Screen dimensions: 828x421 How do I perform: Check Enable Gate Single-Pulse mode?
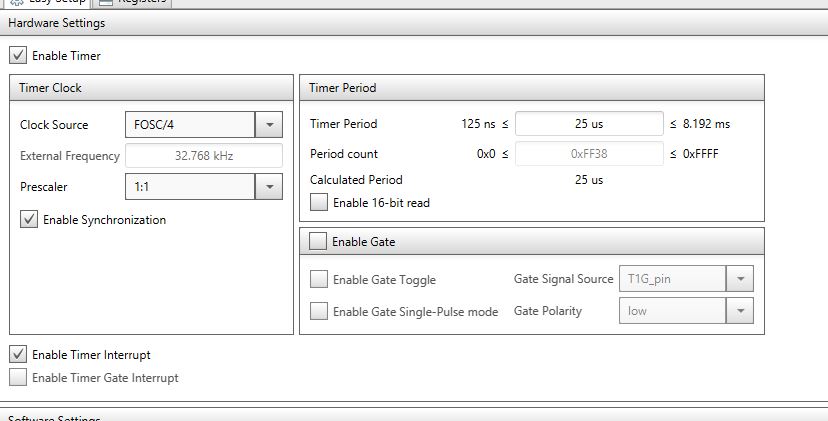click(319, 311)
